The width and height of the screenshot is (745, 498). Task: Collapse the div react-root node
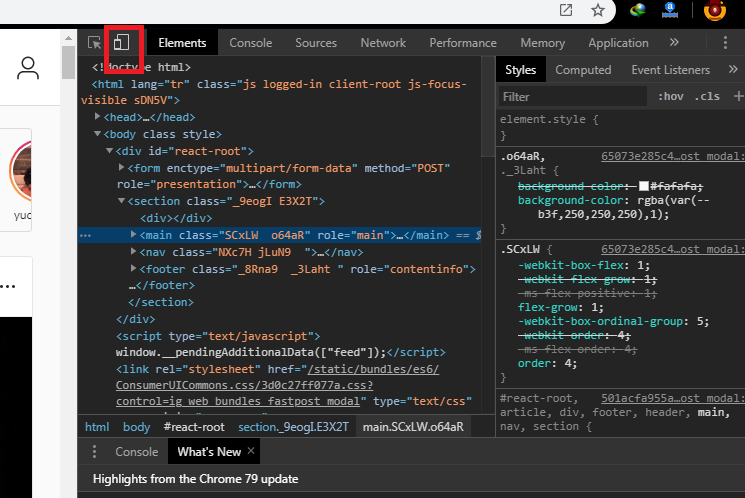pos(109,151)
